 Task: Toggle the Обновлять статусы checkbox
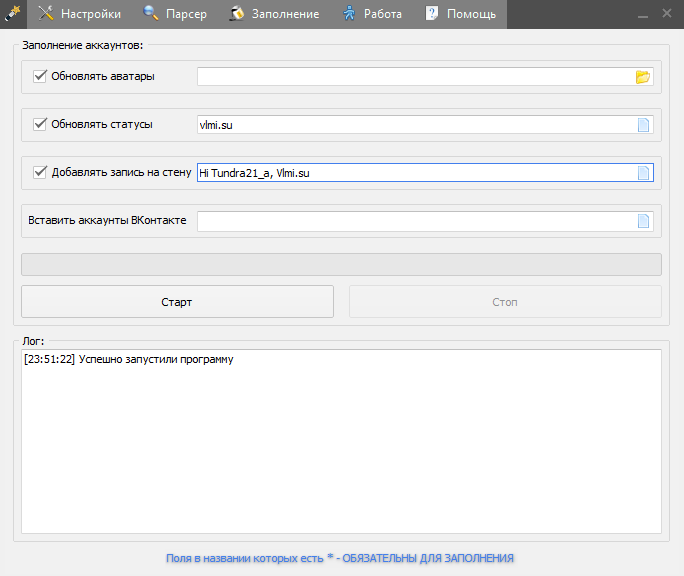pos(41,124)
